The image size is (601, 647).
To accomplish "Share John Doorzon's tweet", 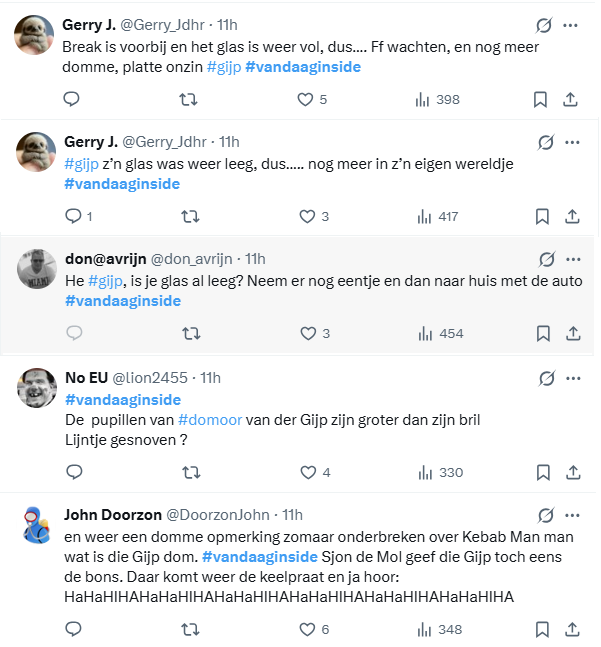I will point(572,629).
